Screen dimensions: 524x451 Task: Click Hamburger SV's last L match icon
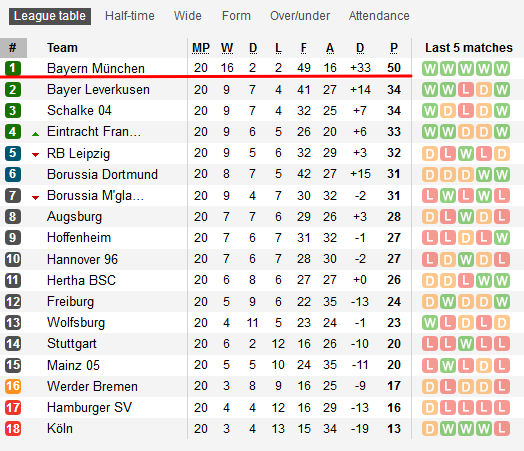tap(502, 408)
